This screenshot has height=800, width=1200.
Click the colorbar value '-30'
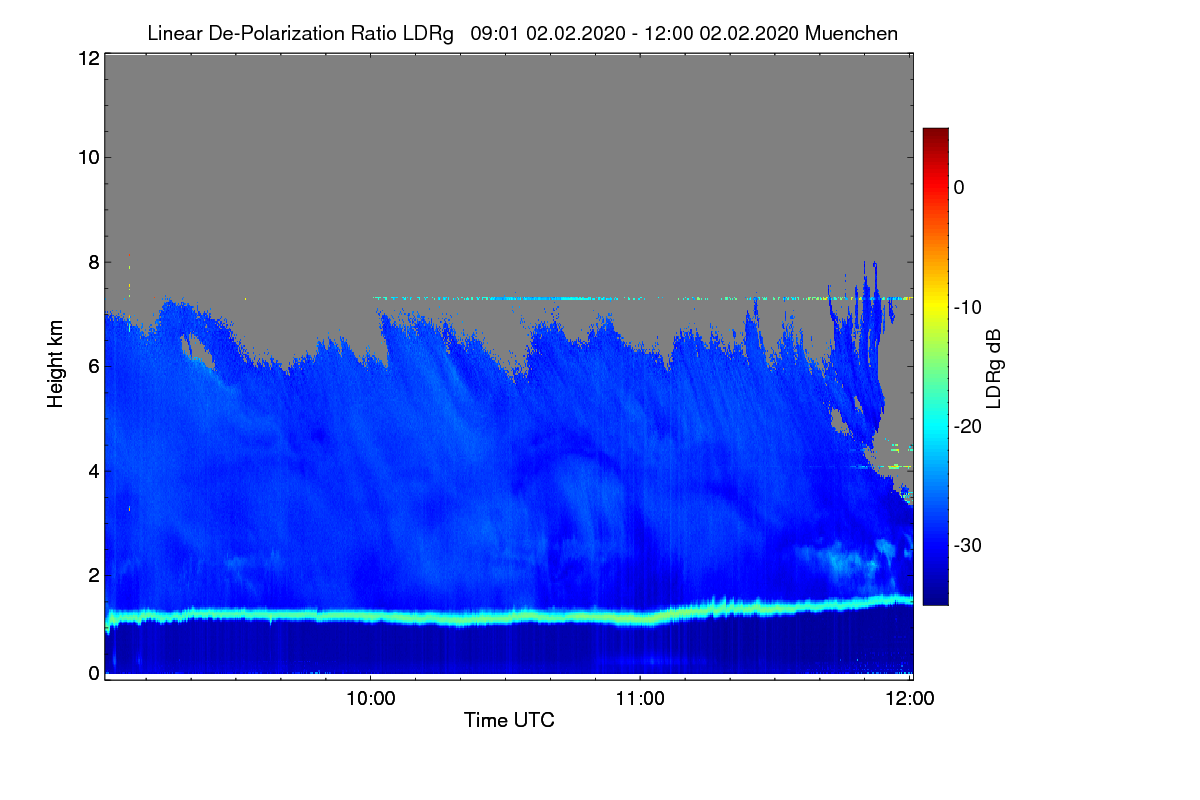click(969, 546)
